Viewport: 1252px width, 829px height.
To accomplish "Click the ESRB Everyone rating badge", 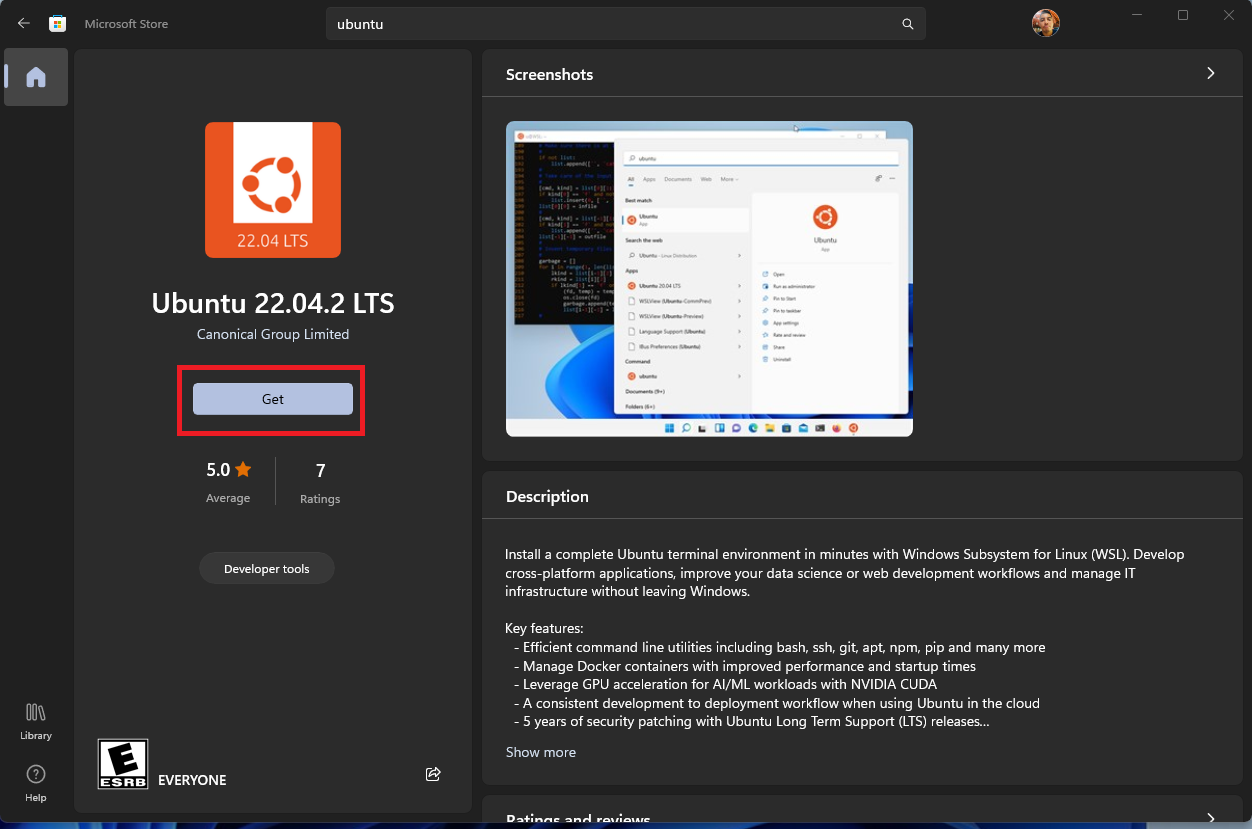I will (123, 764).
